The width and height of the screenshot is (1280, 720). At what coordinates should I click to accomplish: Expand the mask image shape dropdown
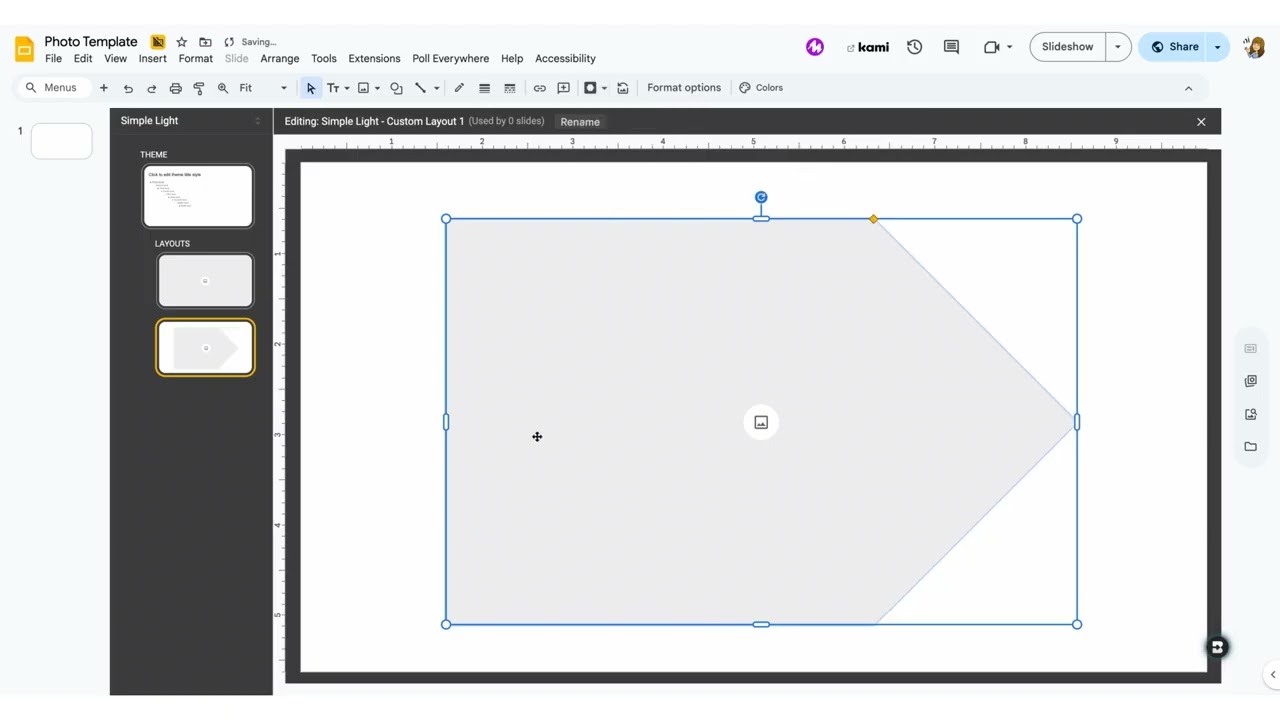point(604,88)
